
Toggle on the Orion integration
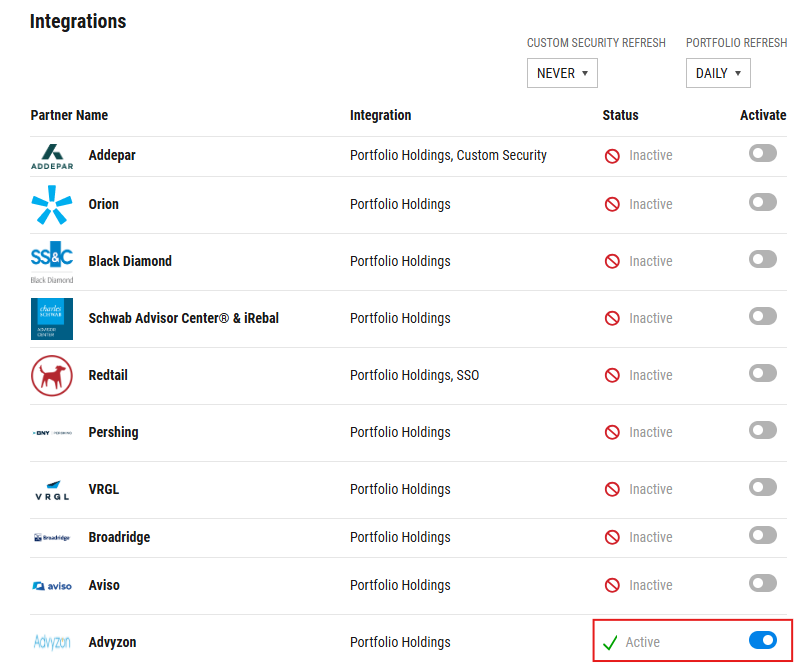(x=763, y=202)
